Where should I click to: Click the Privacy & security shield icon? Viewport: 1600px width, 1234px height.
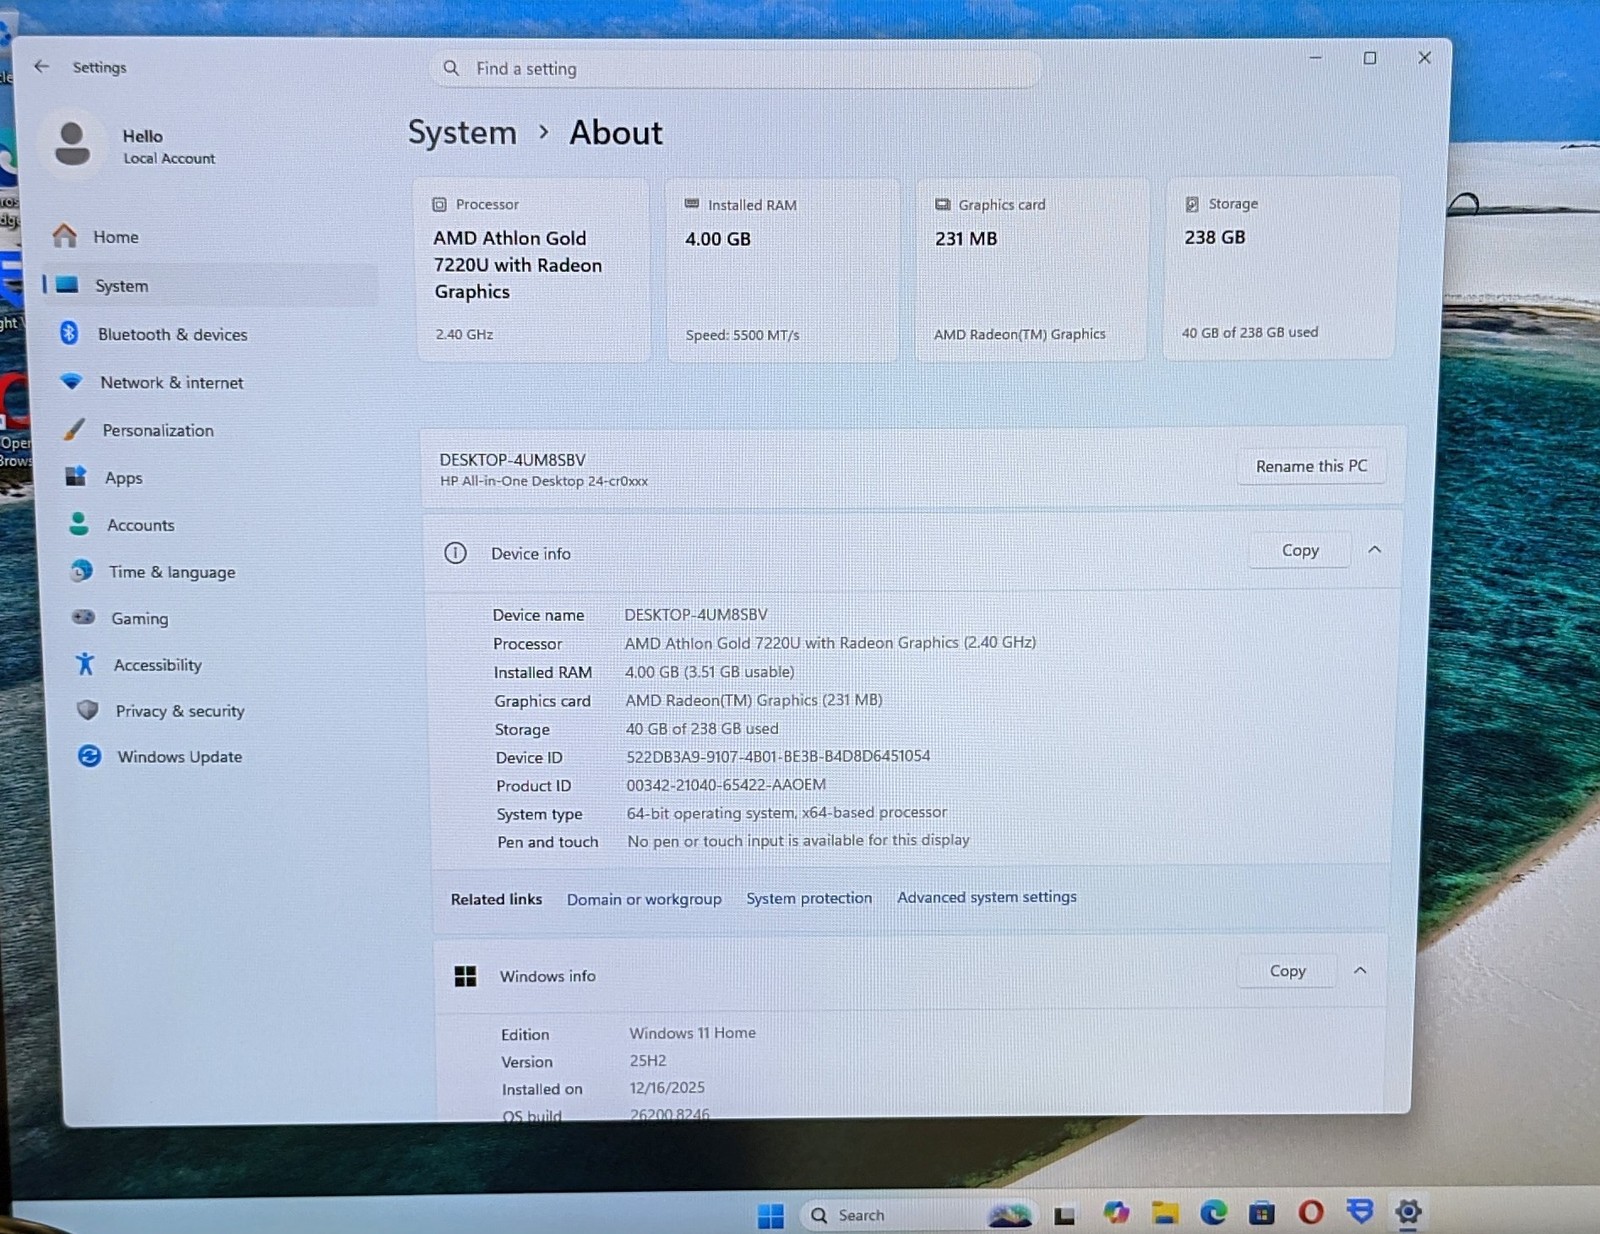(88, 710)
